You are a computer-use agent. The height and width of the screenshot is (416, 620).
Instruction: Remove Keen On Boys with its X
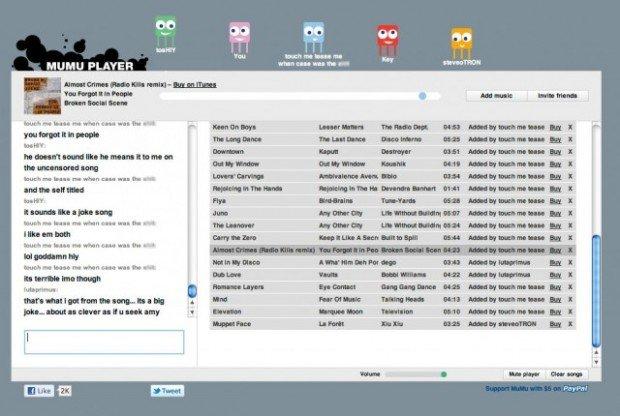(570, 127)
